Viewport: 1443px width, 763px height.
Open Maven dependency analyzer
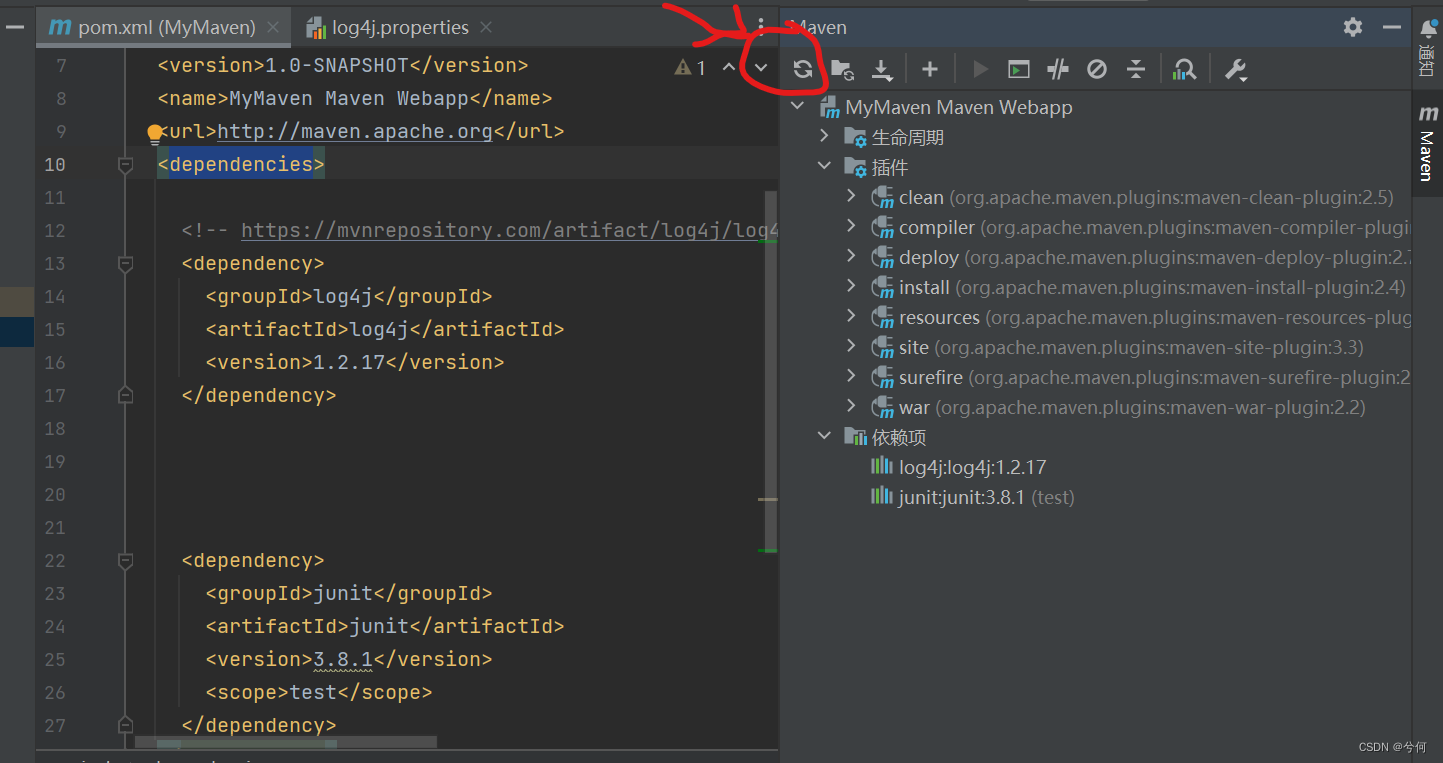[1185, 68]
